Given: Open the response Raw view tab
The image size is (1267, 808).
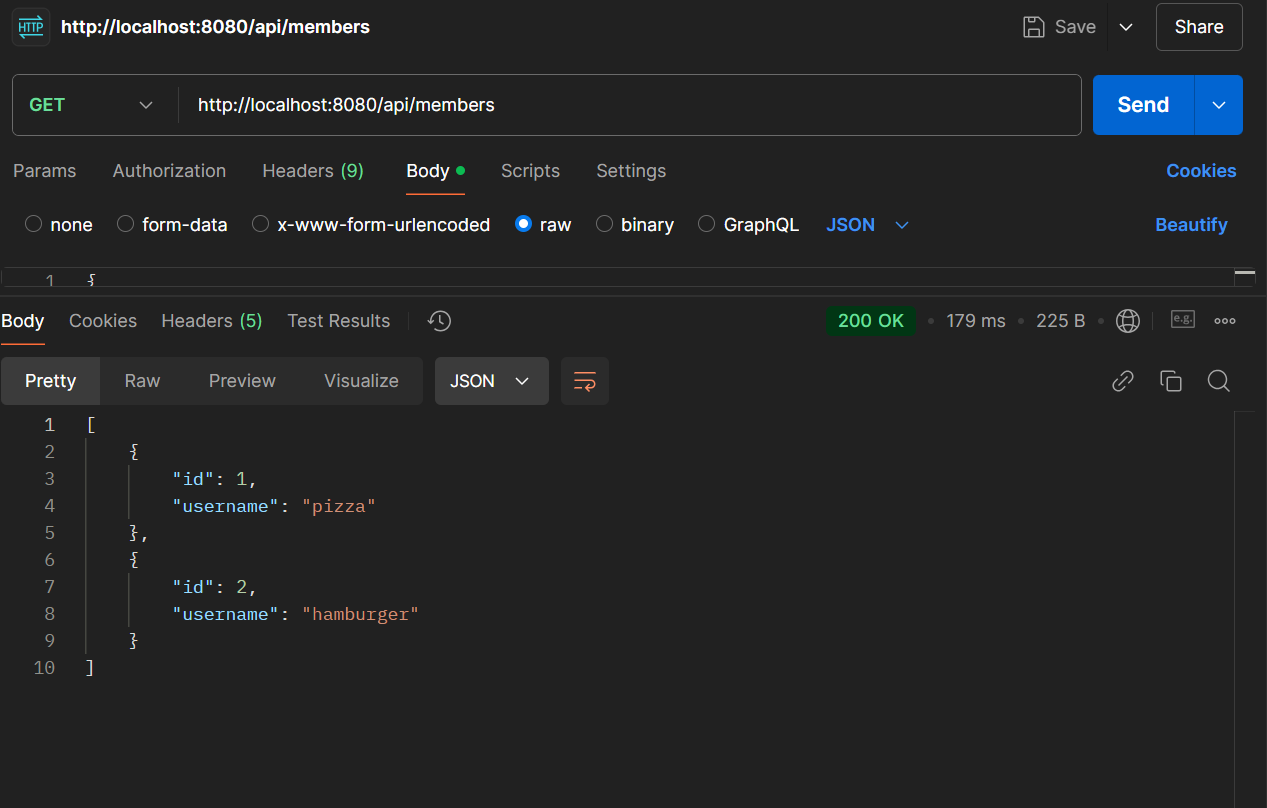Looking at the screenshot, I should [142, 381].
